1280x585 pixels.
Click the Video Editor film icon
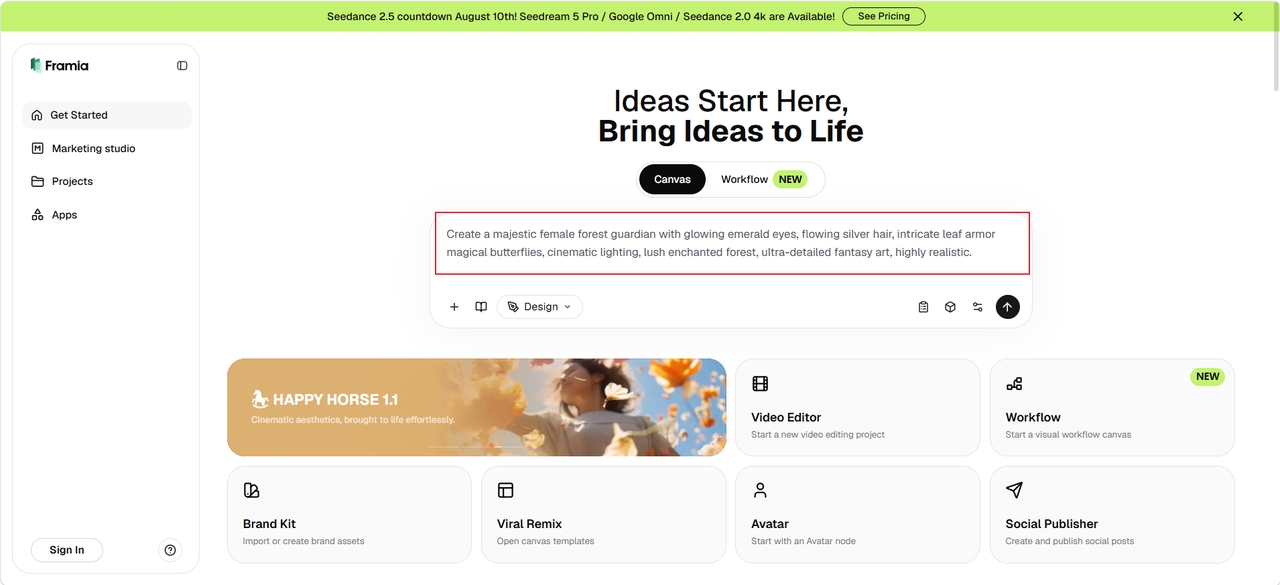(x=760, y=384)
